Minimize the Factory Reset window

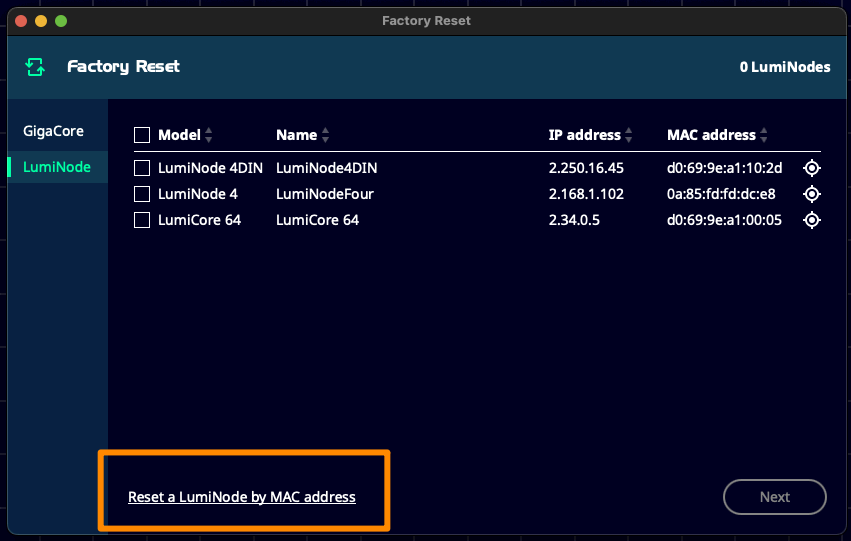[x=41, y=21]
